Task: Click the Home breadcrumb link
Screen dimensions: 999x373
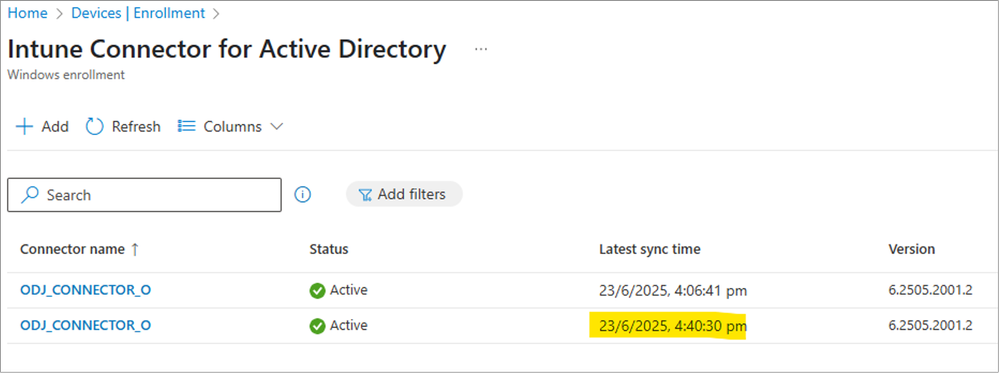Action: [27, 13]
